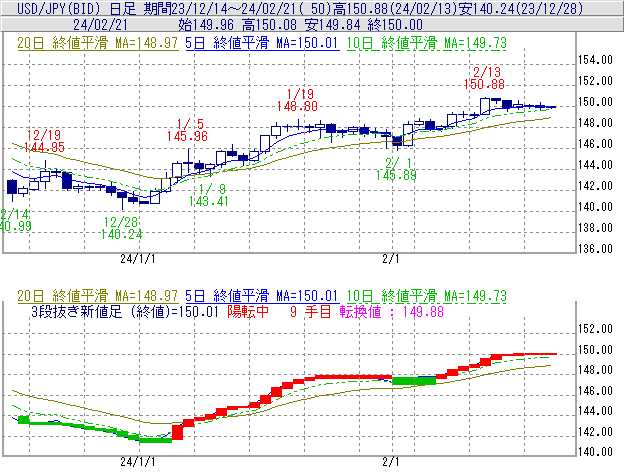Click the open value 始149.96
Image resolution: width=624 pixels, height=475 pixels.
pyautogui.click(x=206, y=25)
